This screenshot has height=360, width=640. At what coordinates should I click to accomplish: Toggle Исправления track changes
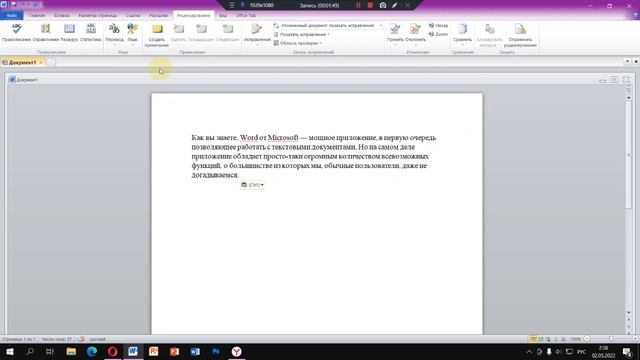257,33
